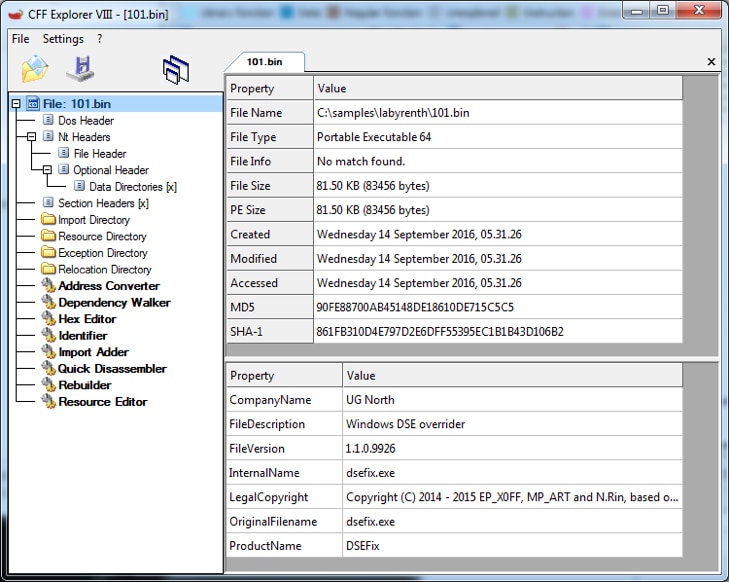Switch to the 101.bin tab

[x=265, y=62]
